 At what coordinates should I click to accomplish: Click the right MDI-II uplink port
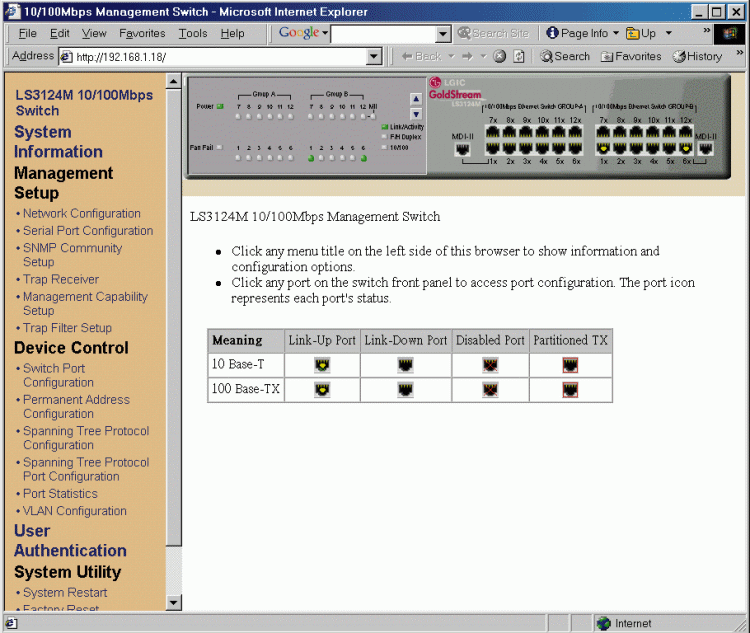click(x=706, y=148)
